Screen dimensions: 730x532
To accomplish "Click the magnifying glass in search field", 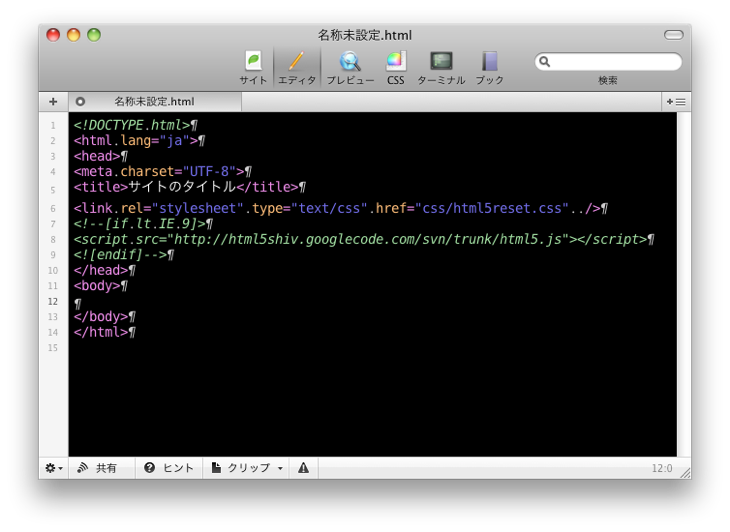I will point(545,62).
